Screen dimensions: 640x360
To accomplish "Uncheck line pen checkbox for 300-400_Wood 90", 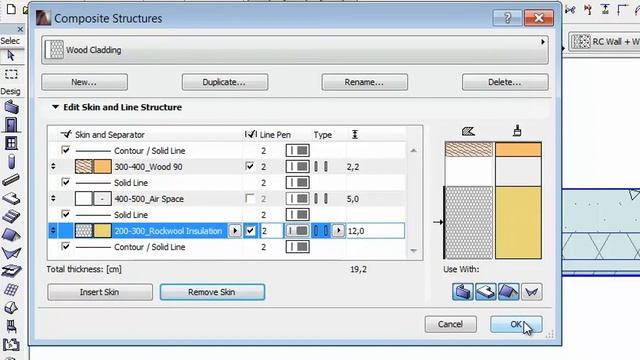I will pos(249,166).
